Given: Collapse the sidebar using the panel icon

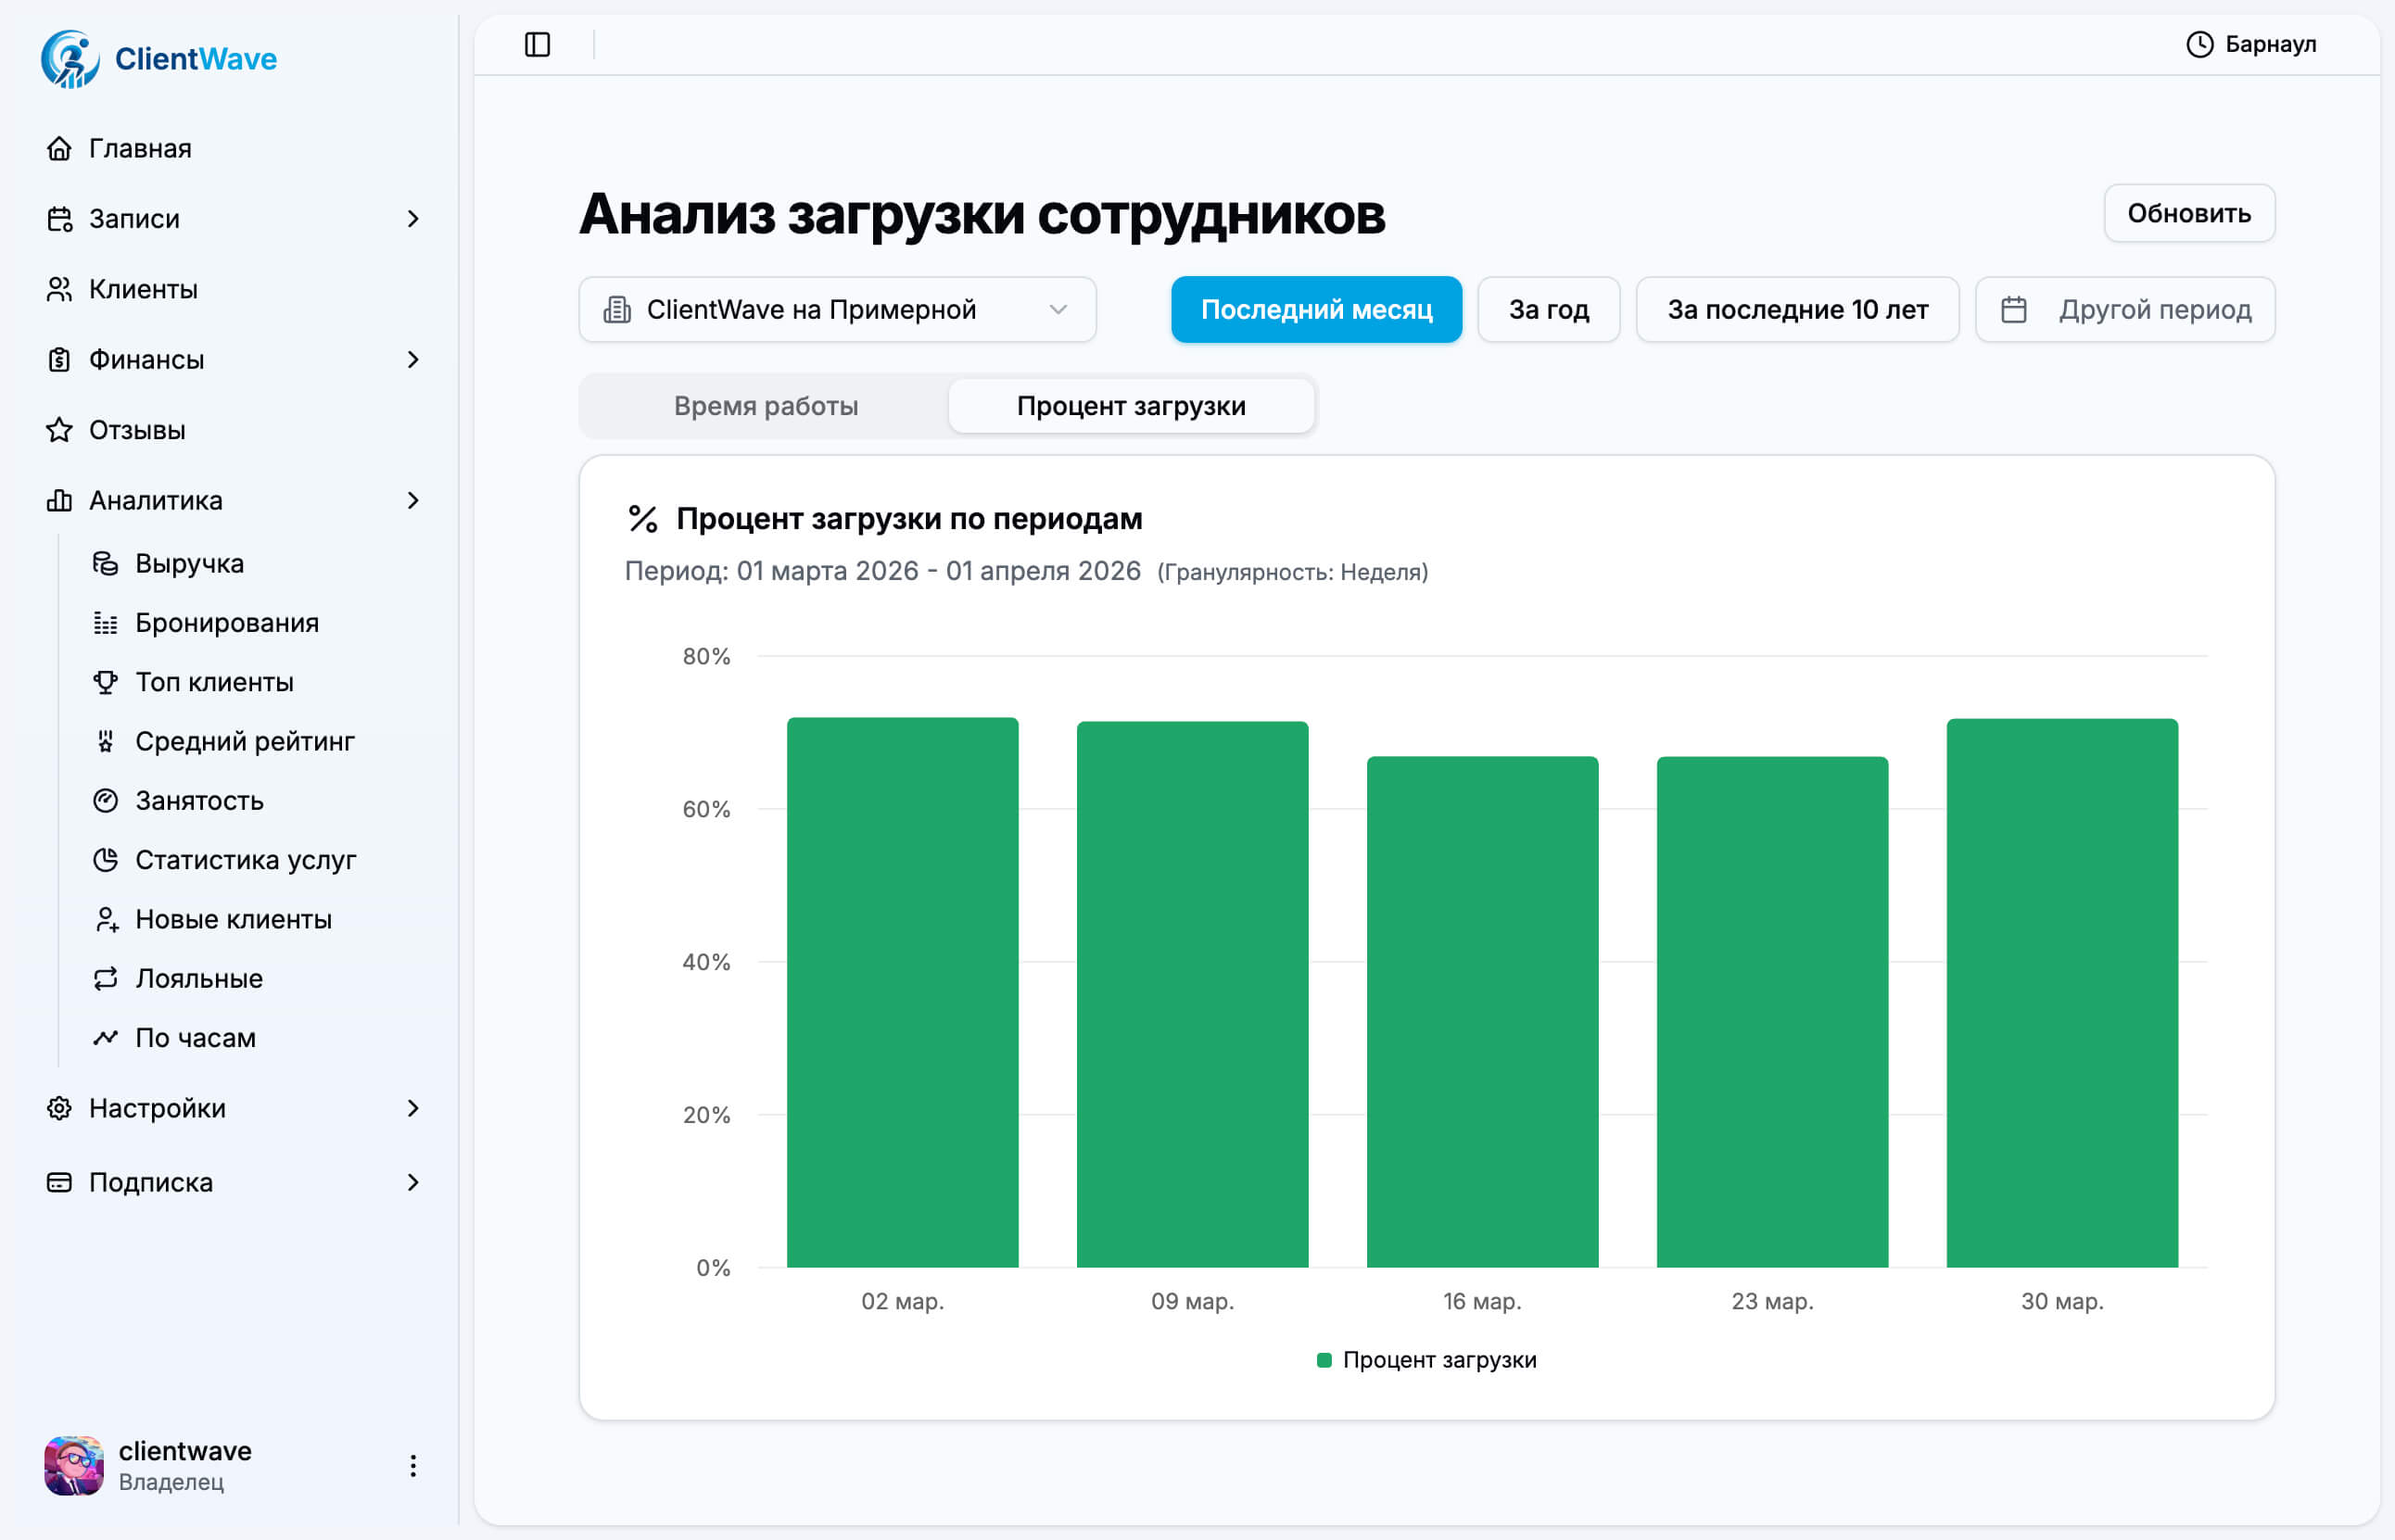Looking at the screenshot, I should 538,44.
